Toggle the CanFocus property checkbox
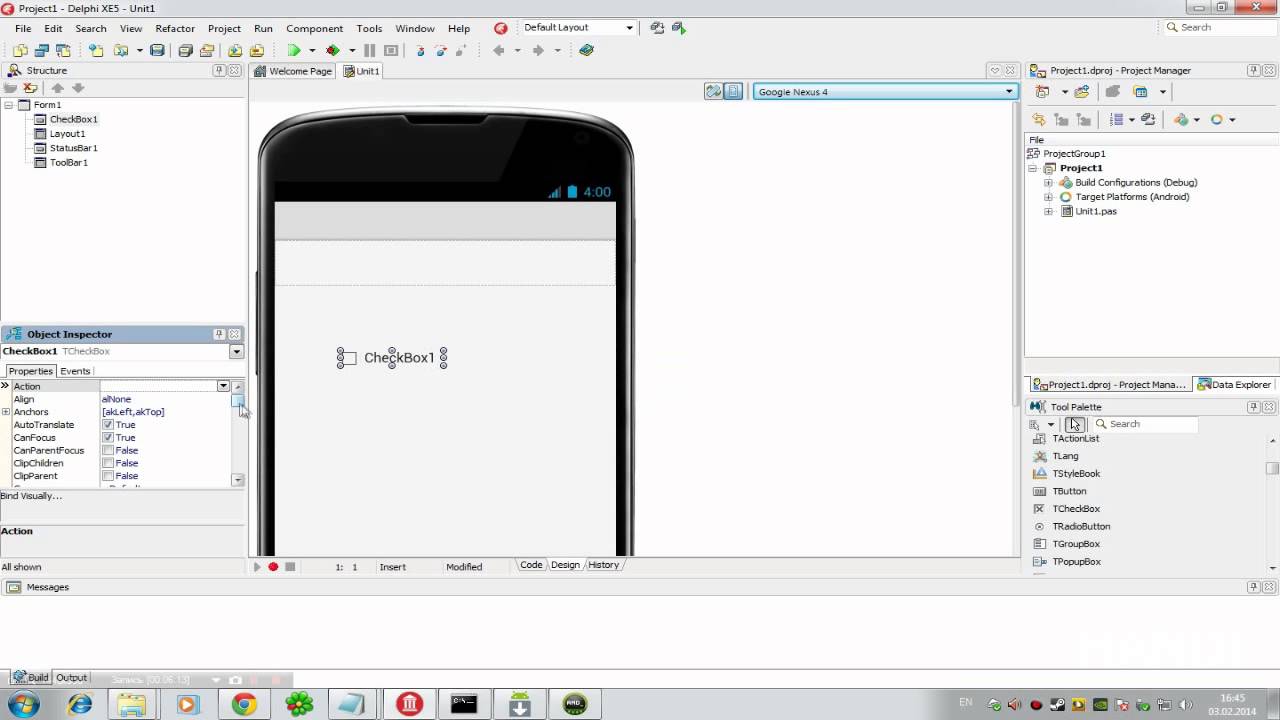 coord(108,438)
